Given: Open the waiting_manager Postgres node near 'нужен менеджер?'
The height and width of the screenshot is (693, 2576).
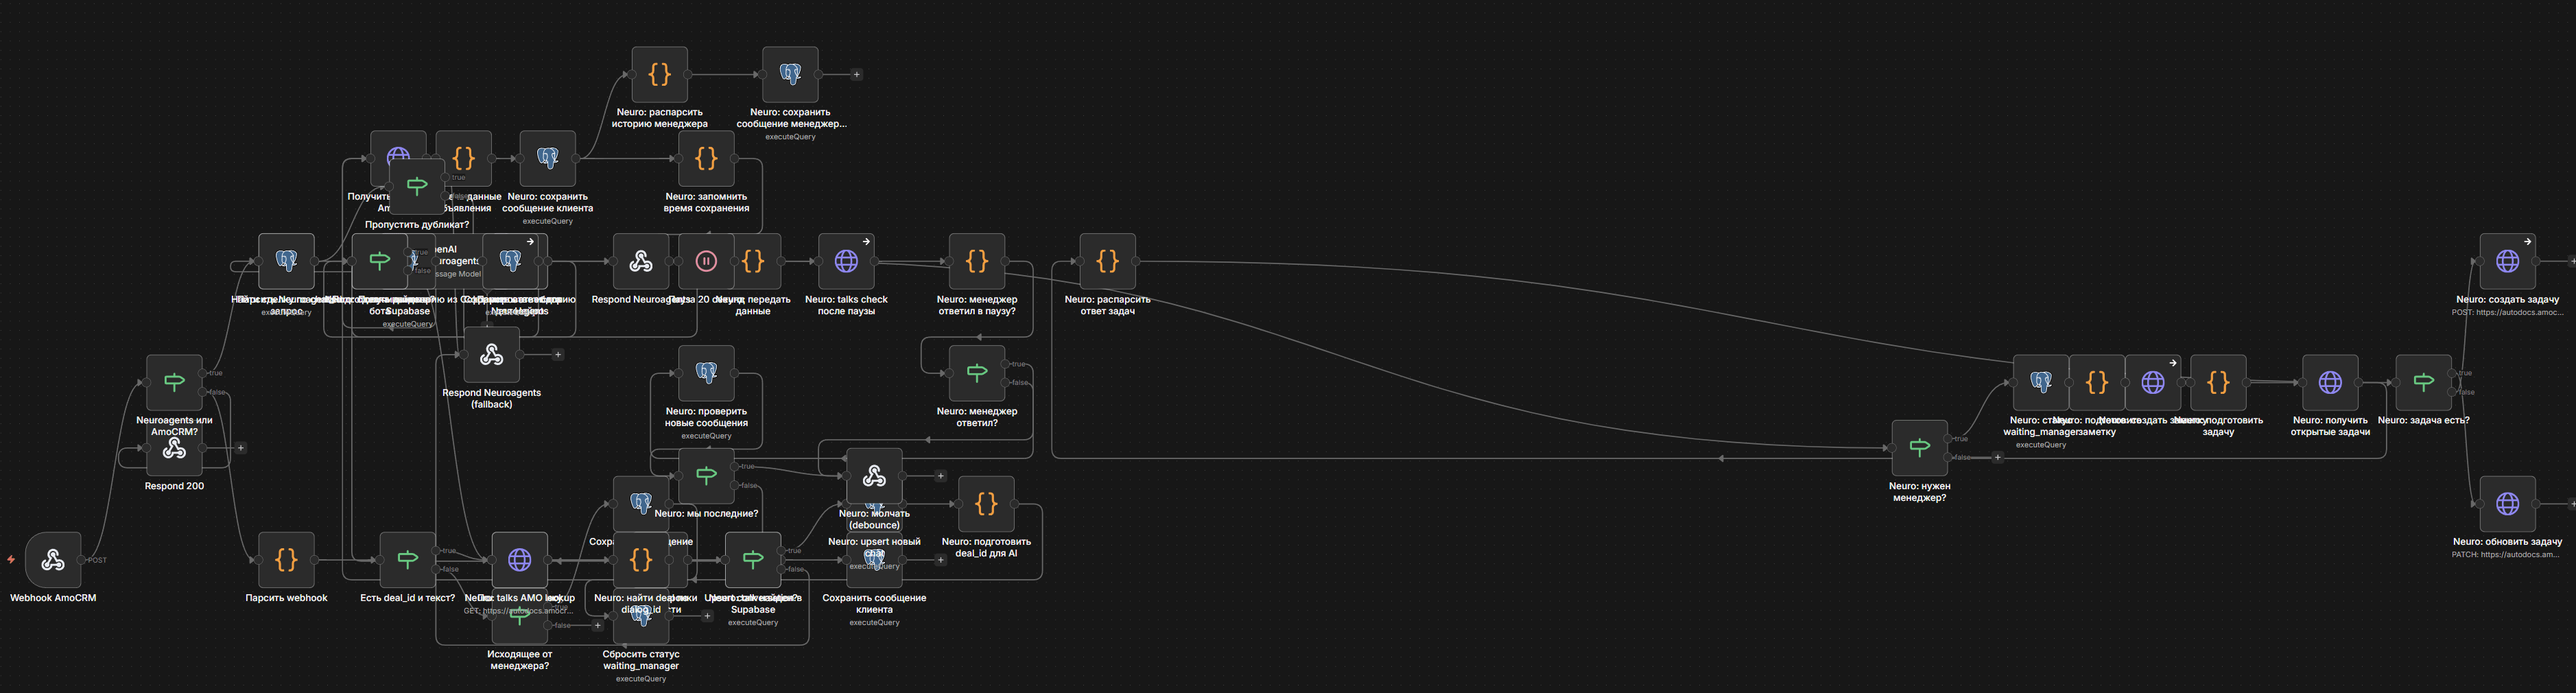Looking at the screenshot, I should [2041, 382].
